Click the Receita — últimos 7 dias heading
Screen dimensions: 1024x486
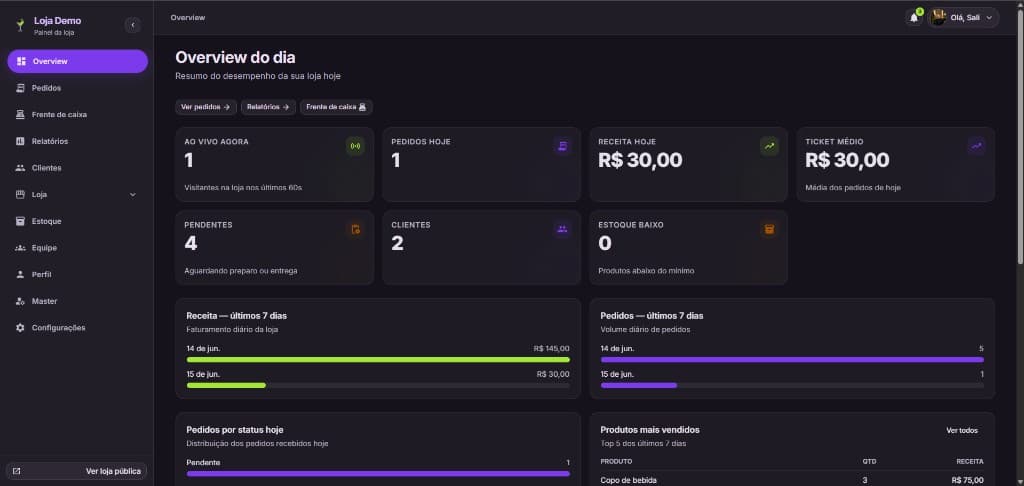tap(236, 316)
